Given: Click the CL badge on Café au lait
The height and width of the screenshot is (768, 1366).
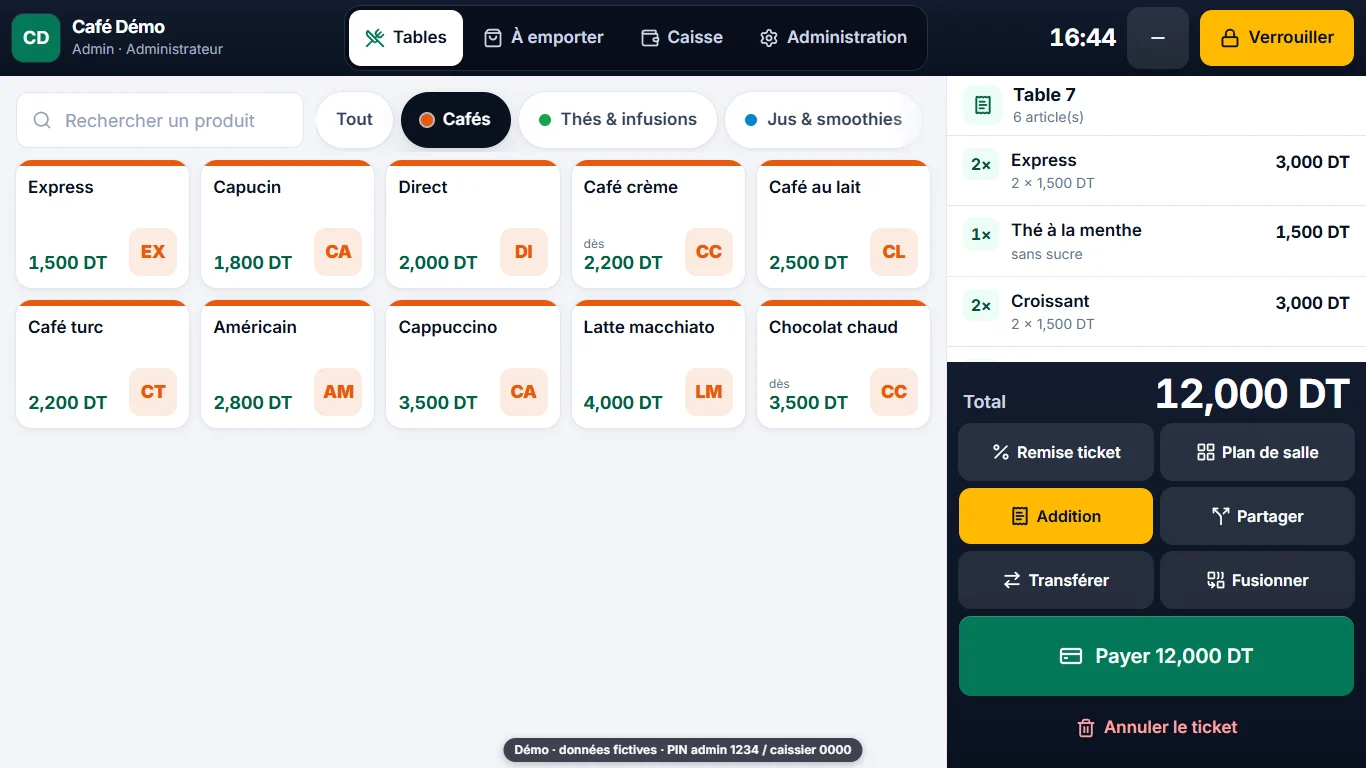Looking at the screenshot, I should pos(894,252).
